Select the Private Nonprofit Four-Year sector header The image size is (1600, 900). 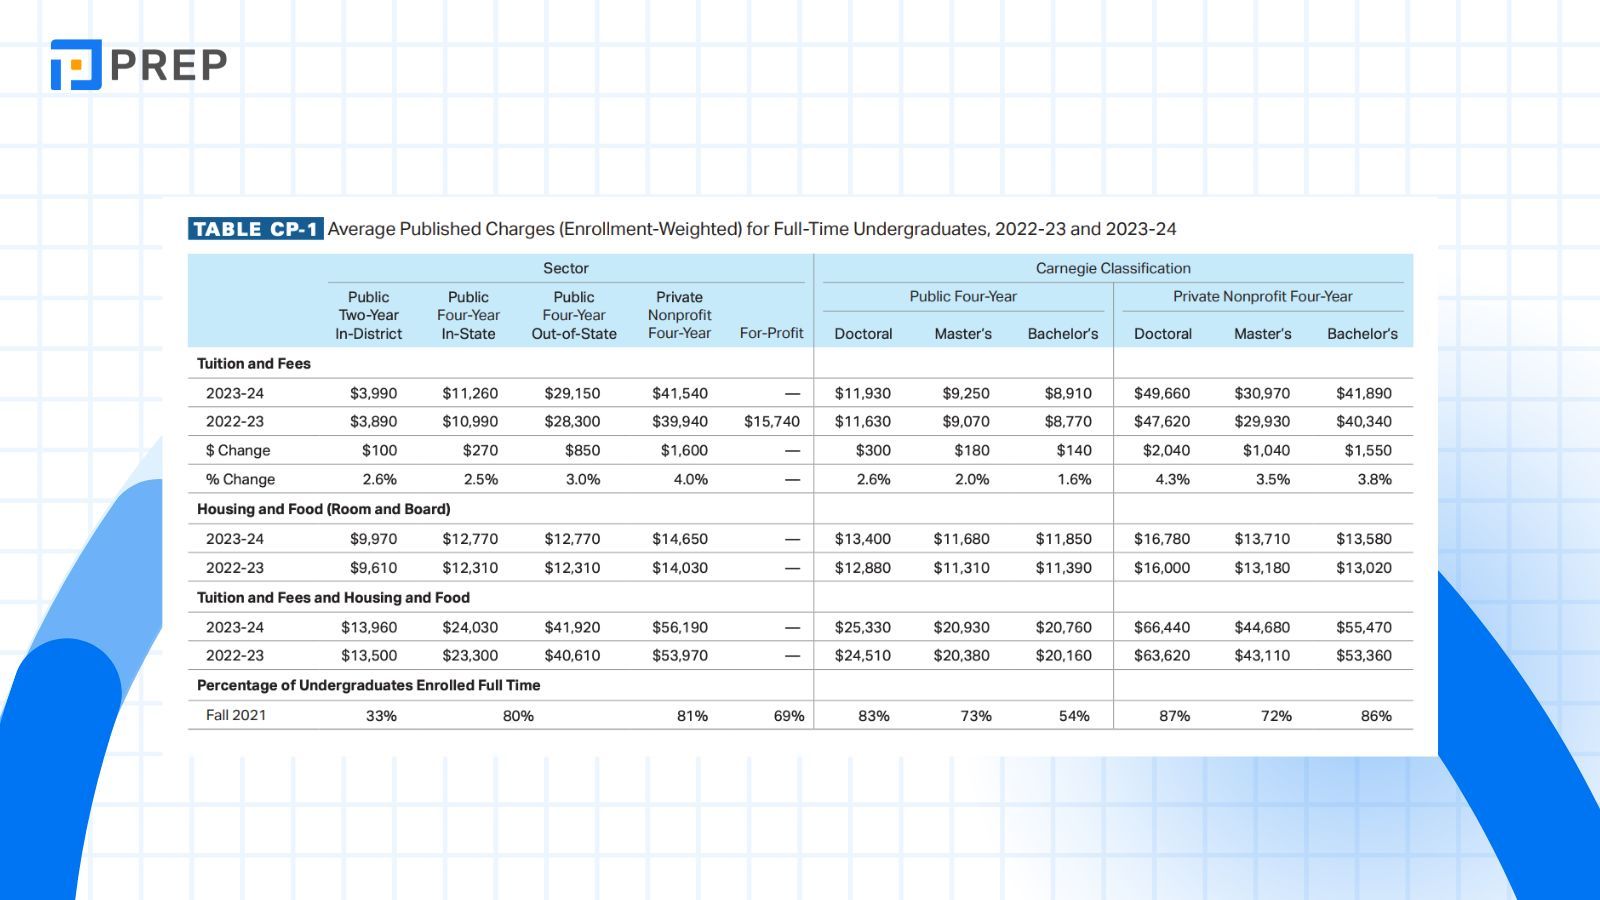680,315
